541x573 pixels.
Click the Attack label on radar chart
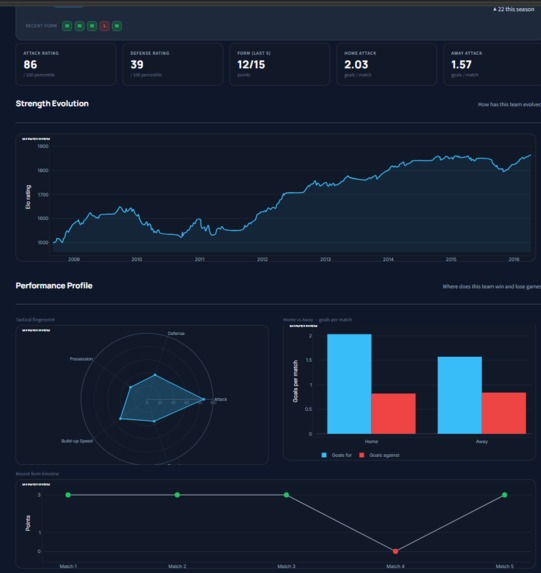(221, 399)
